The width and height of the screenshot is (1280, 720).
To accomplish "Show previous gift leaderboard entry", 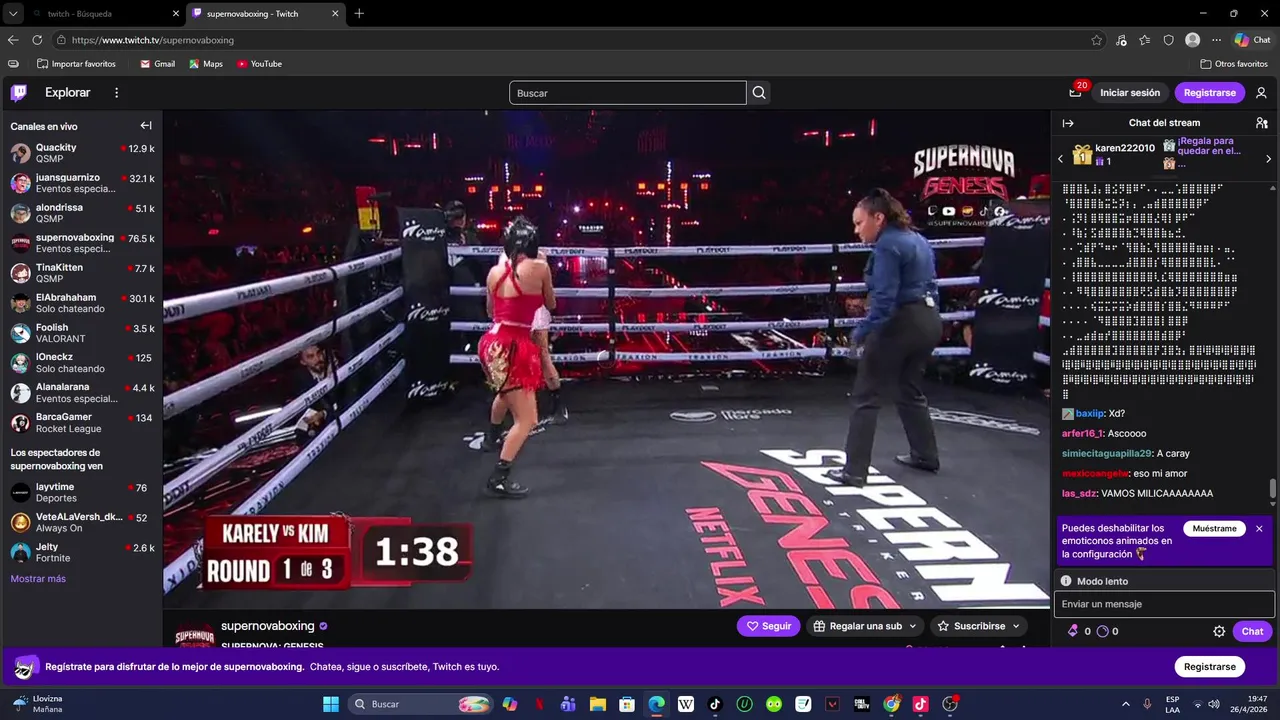I will click(1061, 159).
